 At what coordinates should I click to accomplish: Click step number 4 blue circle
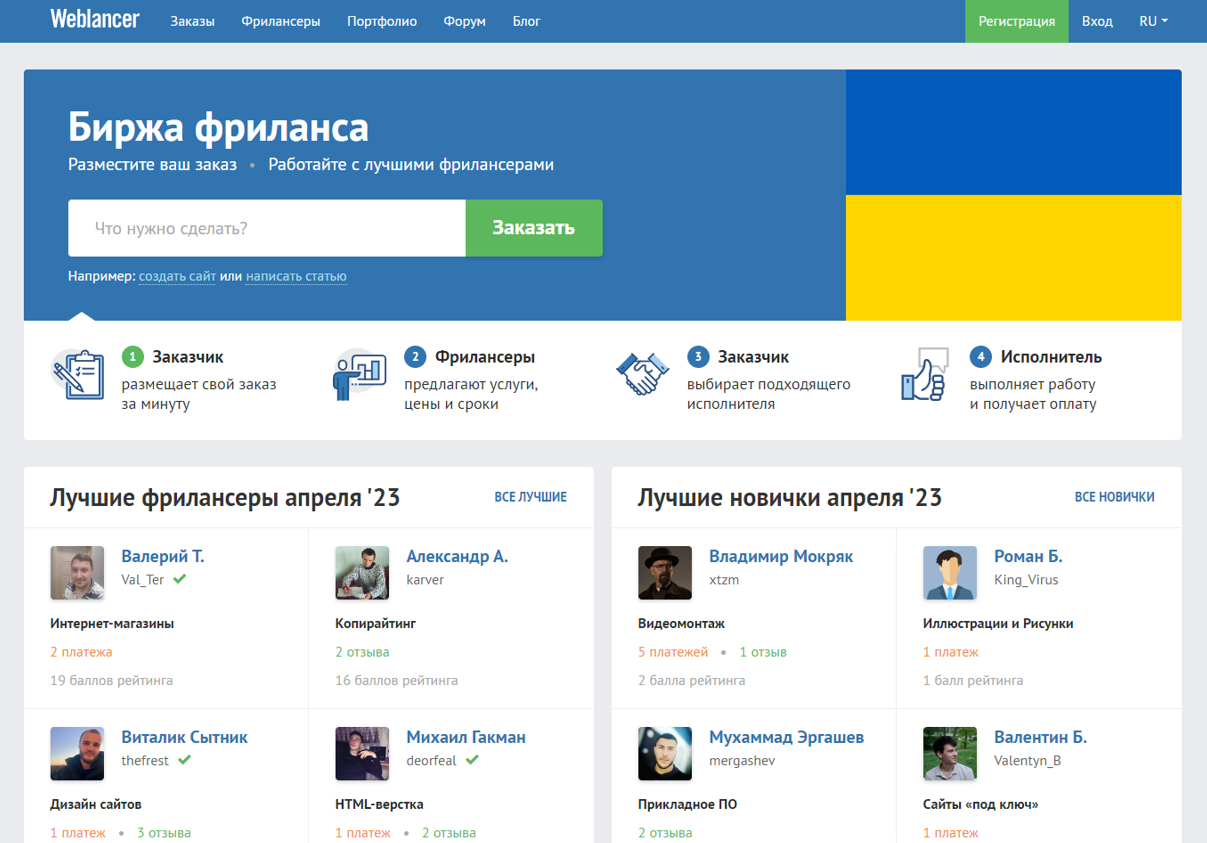(981, 357)
